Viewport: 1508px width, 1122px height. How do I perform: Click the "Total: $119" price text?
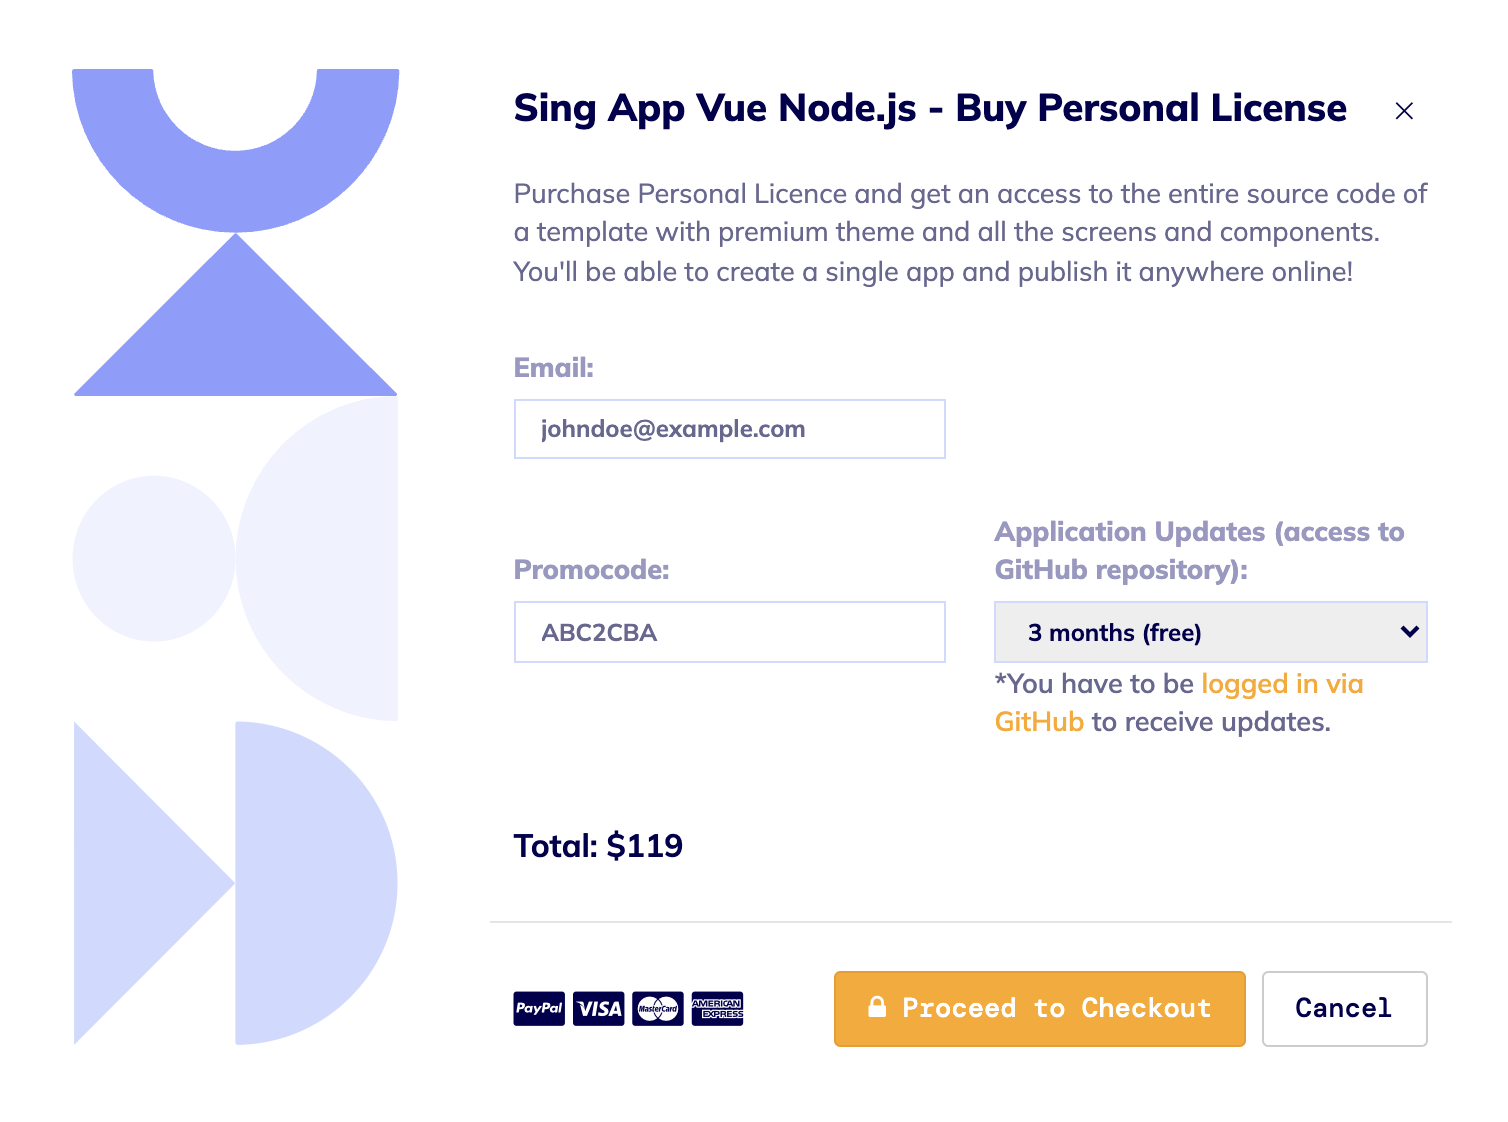tap(598, 846)
